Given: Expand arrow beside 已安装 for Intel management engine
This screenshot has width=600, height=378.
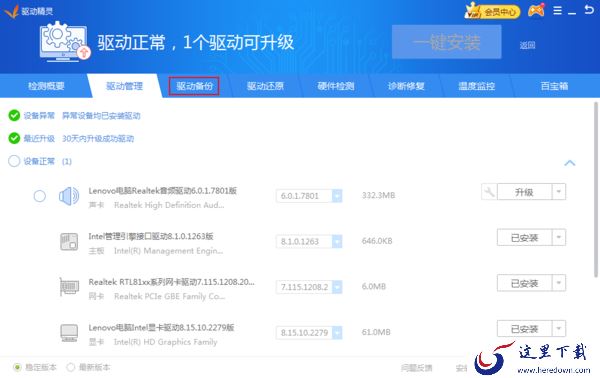Looking at the screenshot, I should (x=559, y=237).
